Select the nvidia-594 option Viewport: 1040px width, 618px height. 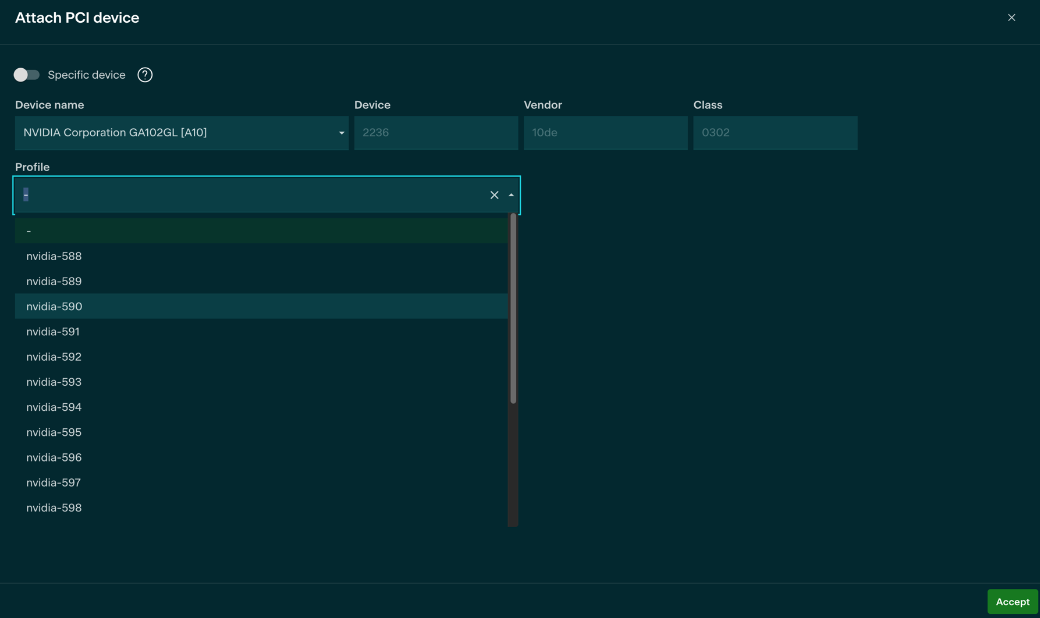pos(54,407)
